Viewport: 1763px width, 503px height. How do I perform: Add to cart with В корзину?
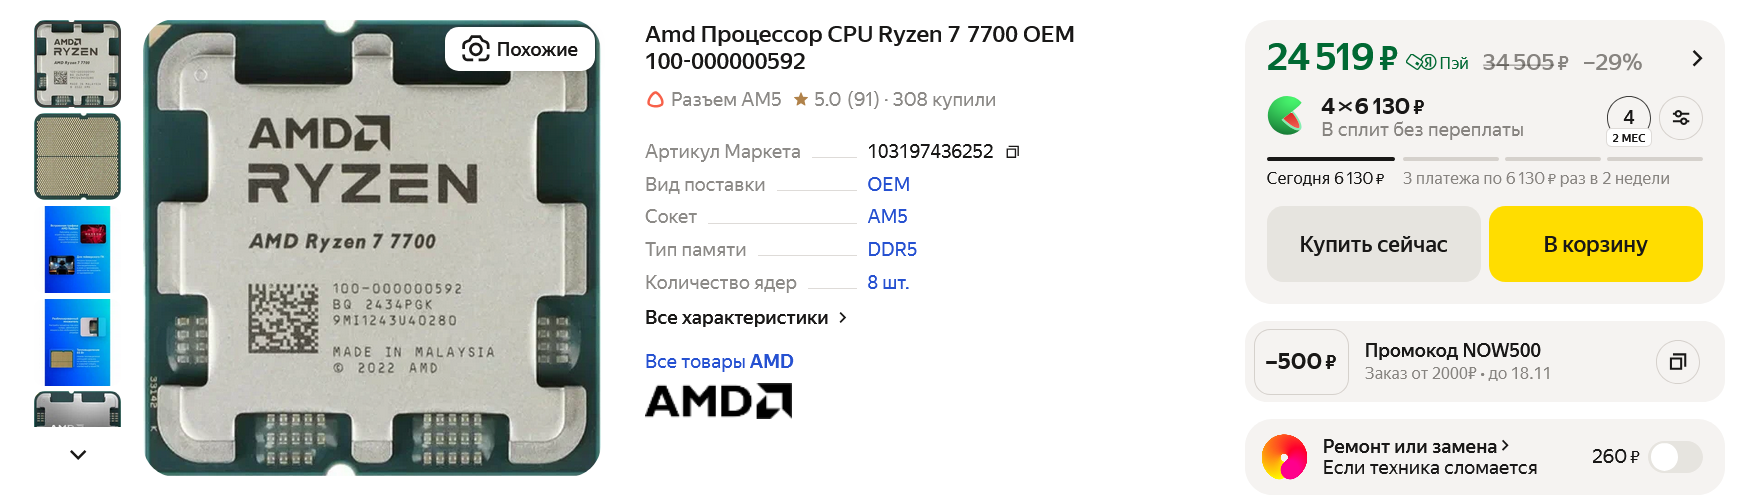1595,244
